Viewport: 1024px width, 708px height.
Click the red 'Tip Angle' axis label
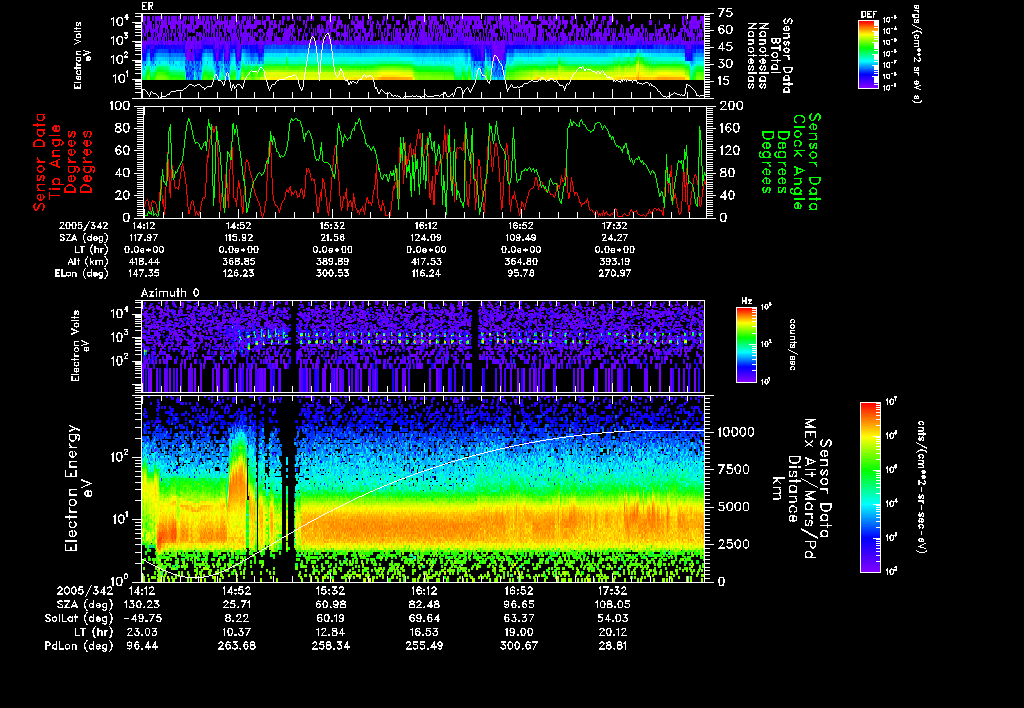coord(56,162)
